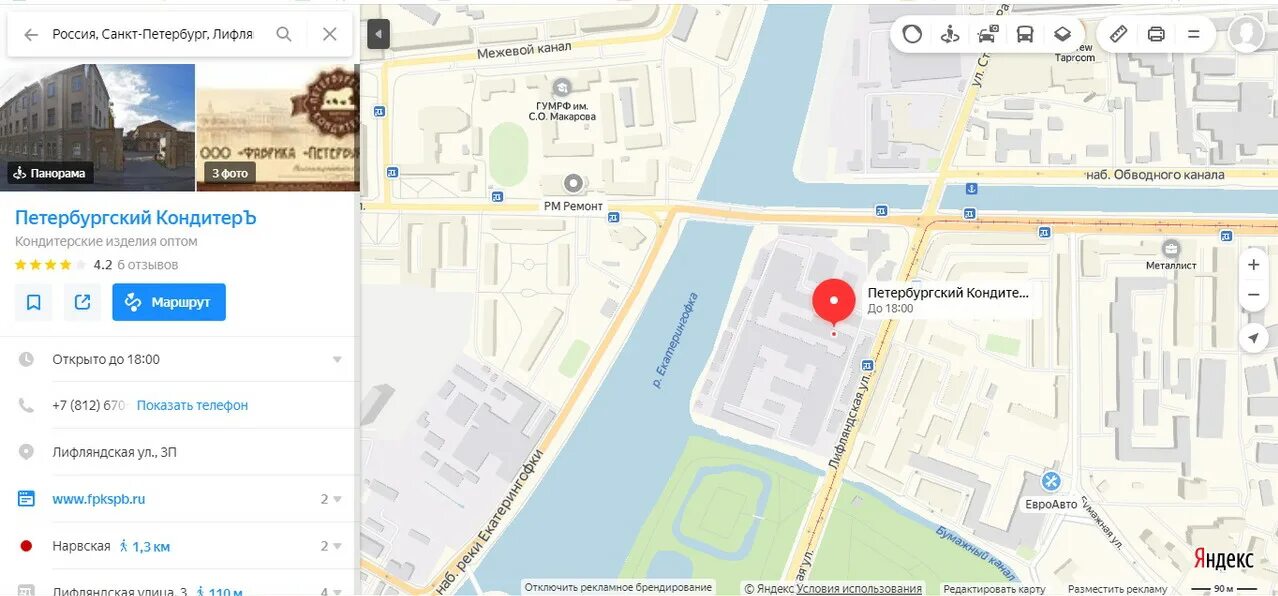Image resolution: width=1278 pixels, height=596 pixels.
Task: Click the print map icon
Action: (1156, 34)
